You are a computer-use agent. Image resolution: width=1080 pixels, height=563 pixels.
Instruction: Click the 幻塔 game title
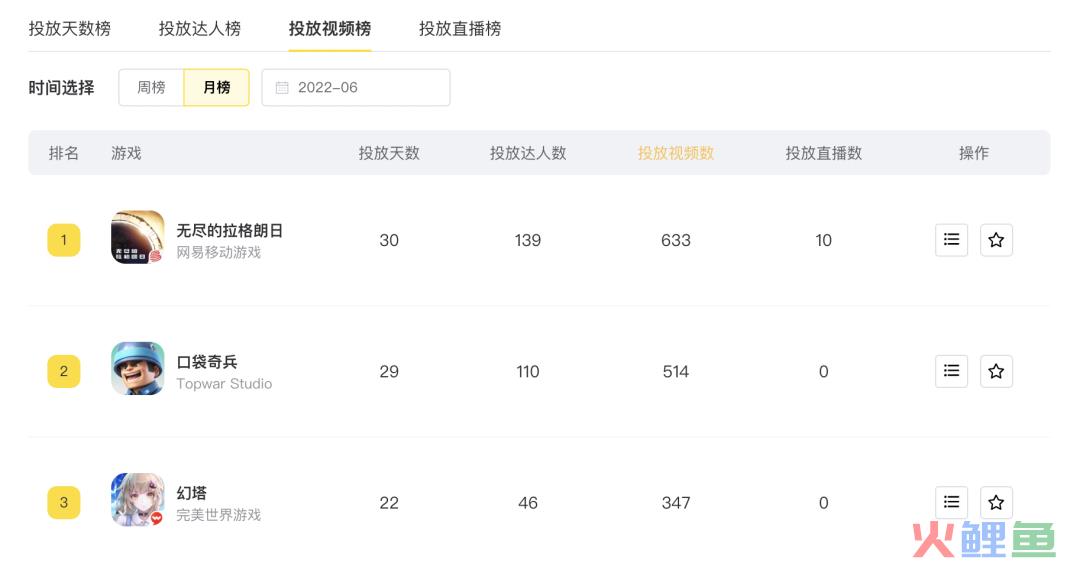[191, 493]
